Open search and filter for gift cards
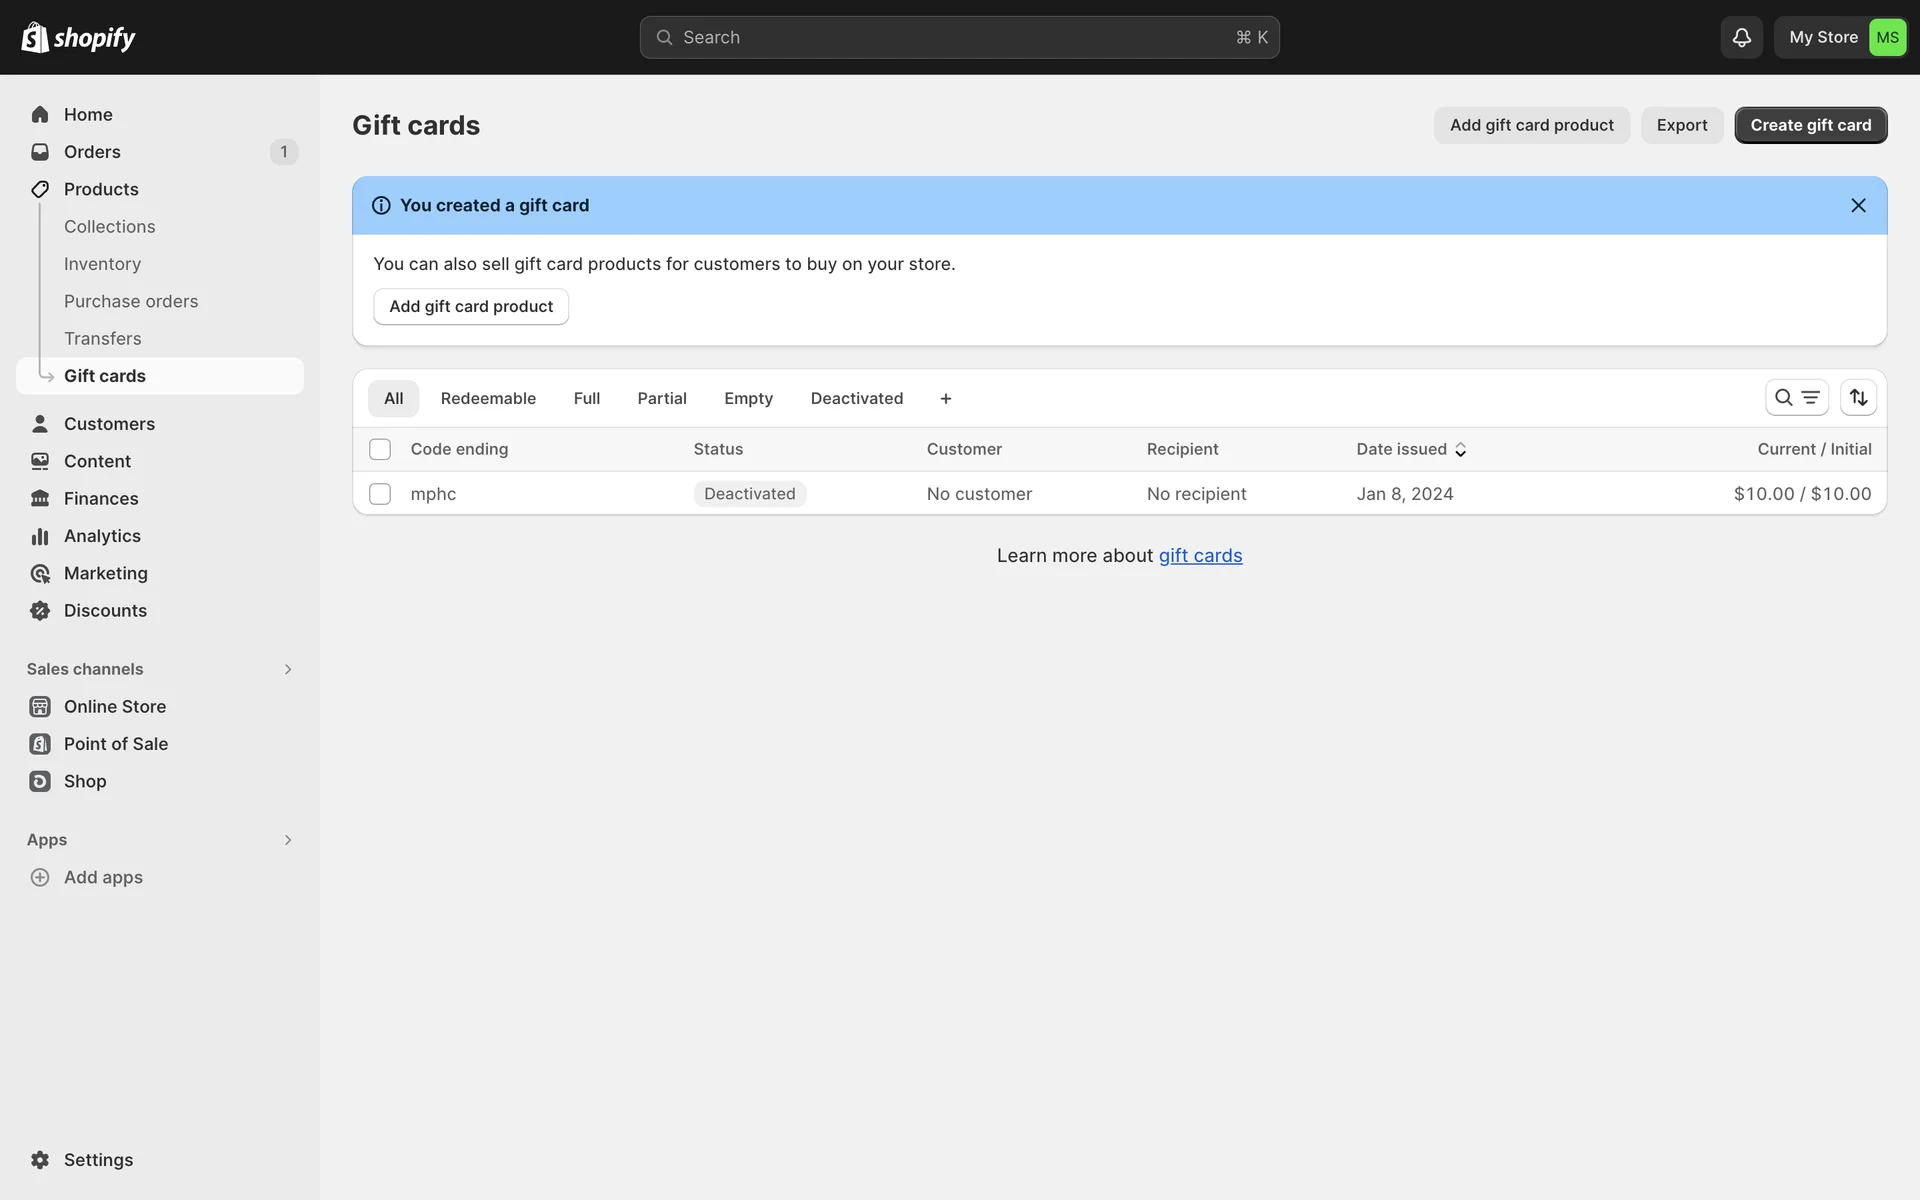The width and height of the screenshot is (1920, 1200). [1796, 398]
